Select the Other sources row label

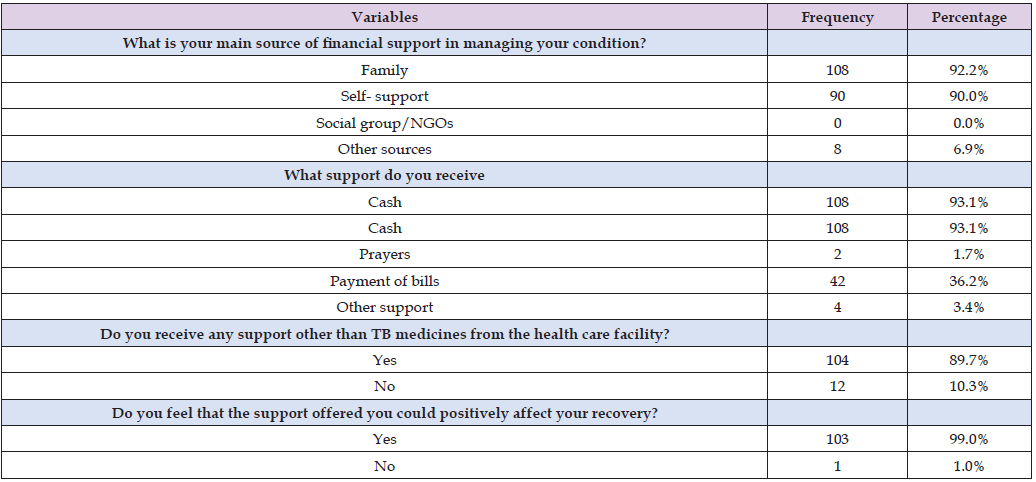click(x=384, y=149)
